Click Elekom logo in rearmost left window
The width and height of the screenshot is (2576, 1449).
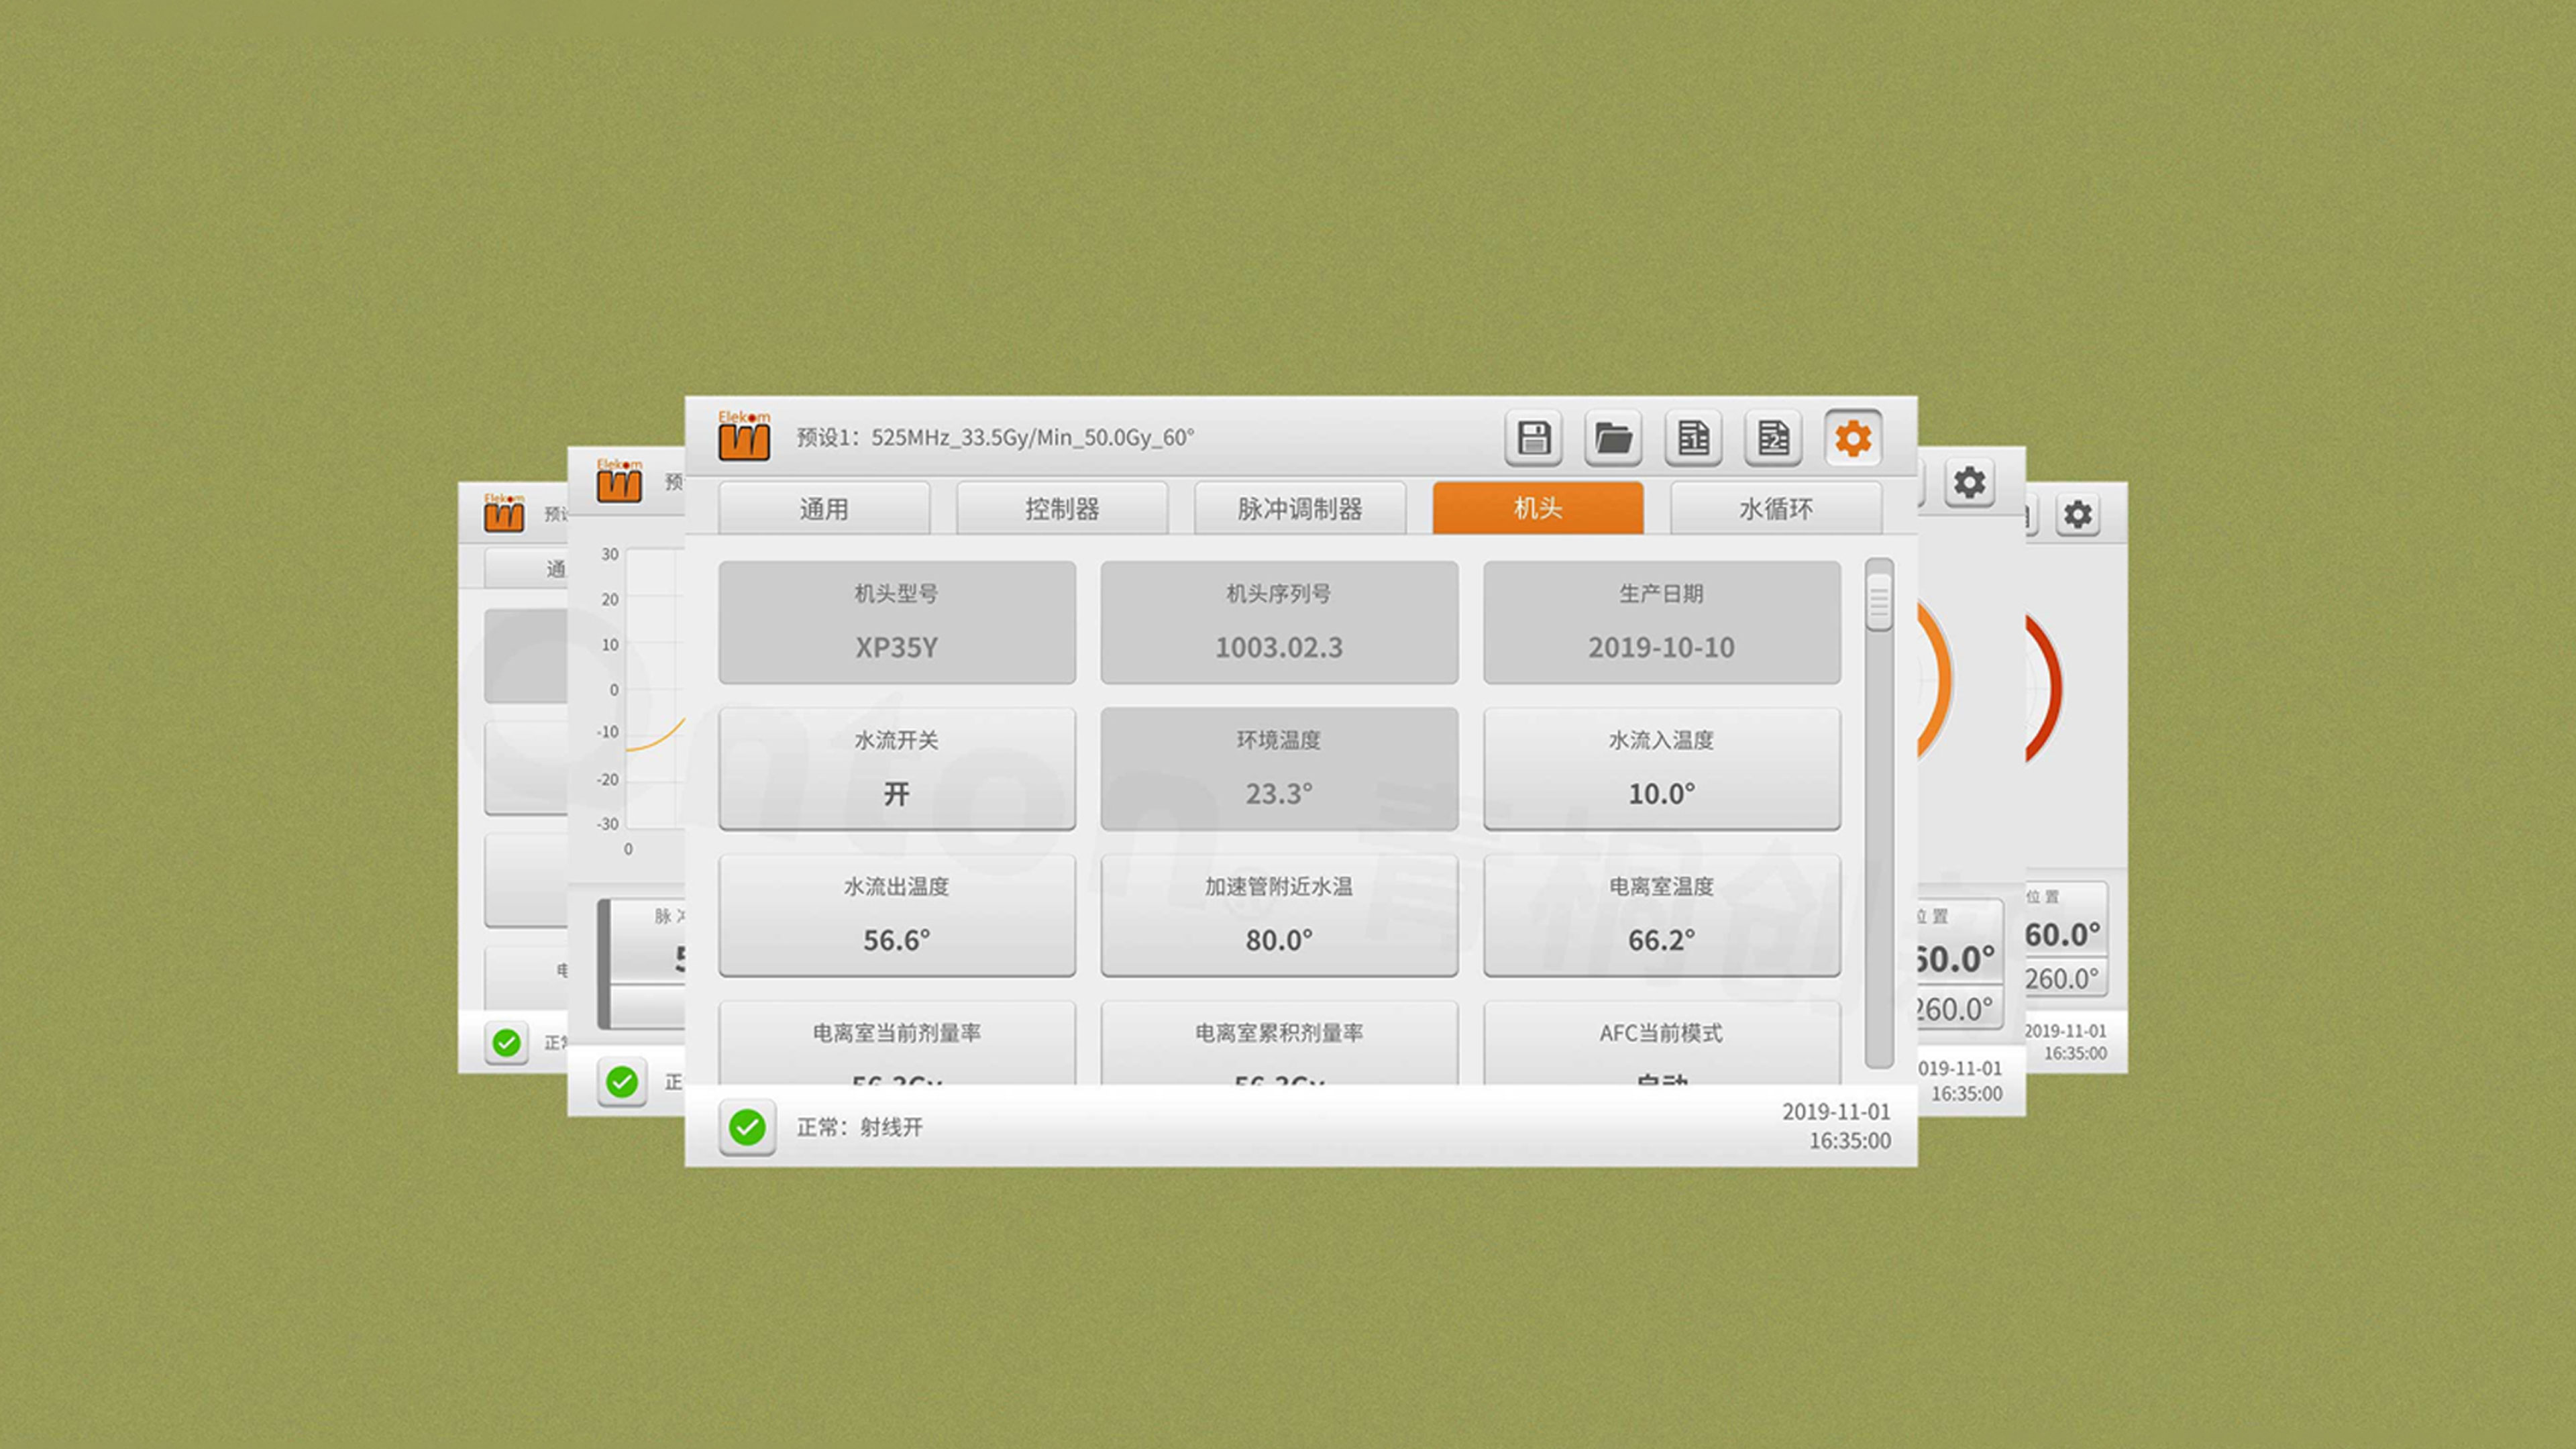(504, 512)
